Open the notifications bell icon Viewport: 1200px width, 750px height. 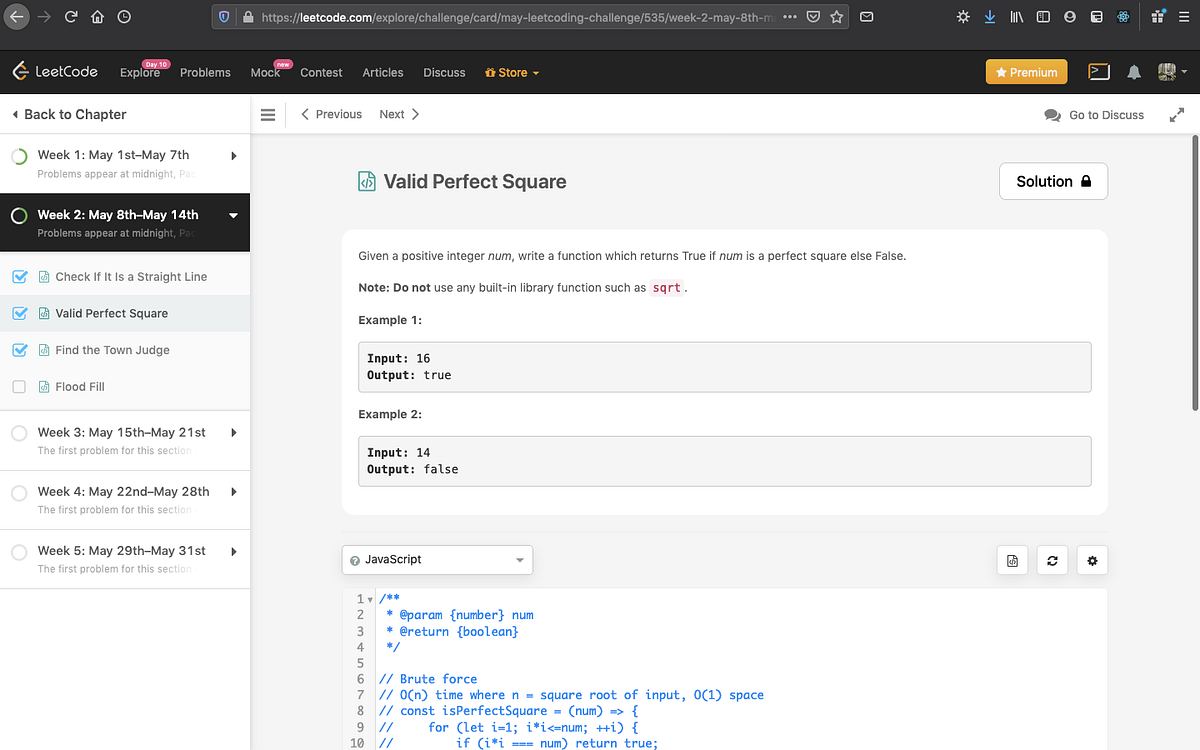click(x=1134, y=73)
